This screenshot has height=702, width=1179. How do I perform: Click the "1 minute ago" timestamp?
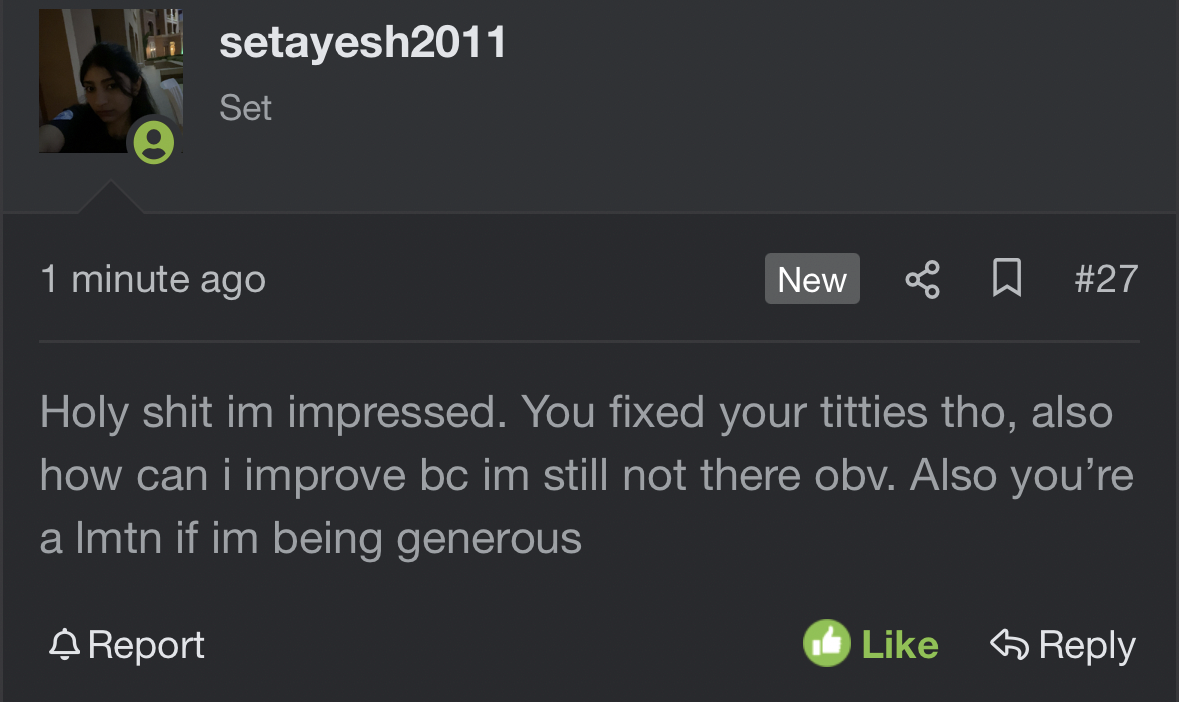pyautogui.click(x=153, y=279)
